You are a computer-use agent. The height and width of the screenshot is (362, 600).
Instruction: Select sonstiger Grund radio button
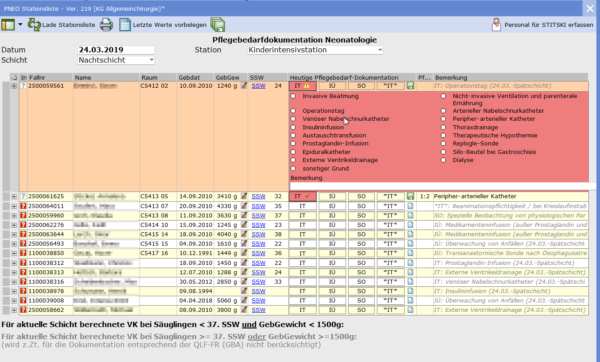(x=293, y=168)
